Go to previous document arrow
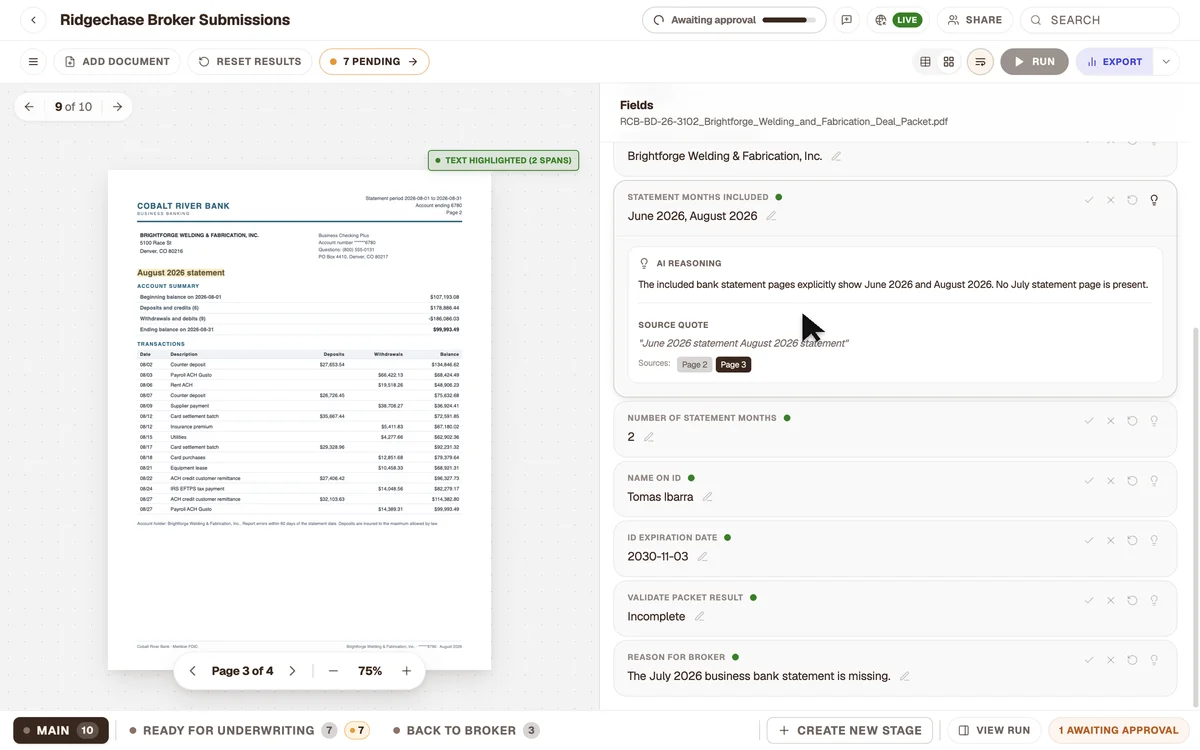The width and height of the screenshot is (1200, 750). tap(29, 107)
